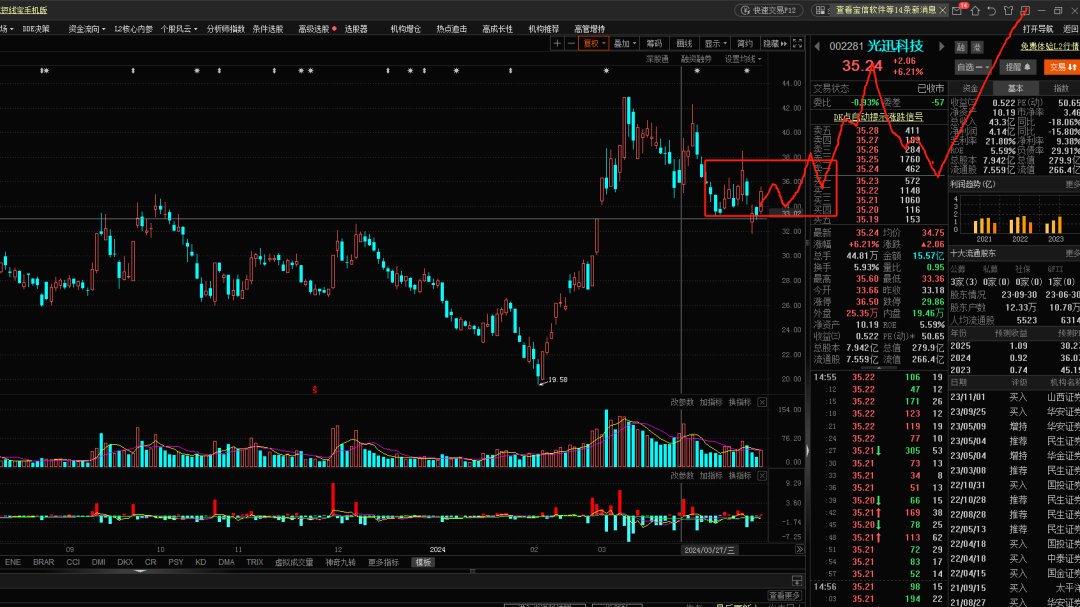Click the 免费体验L2行情 link
Image resolution: width=1080 pixels, height=607 pixels.
tap(1049, 46)
